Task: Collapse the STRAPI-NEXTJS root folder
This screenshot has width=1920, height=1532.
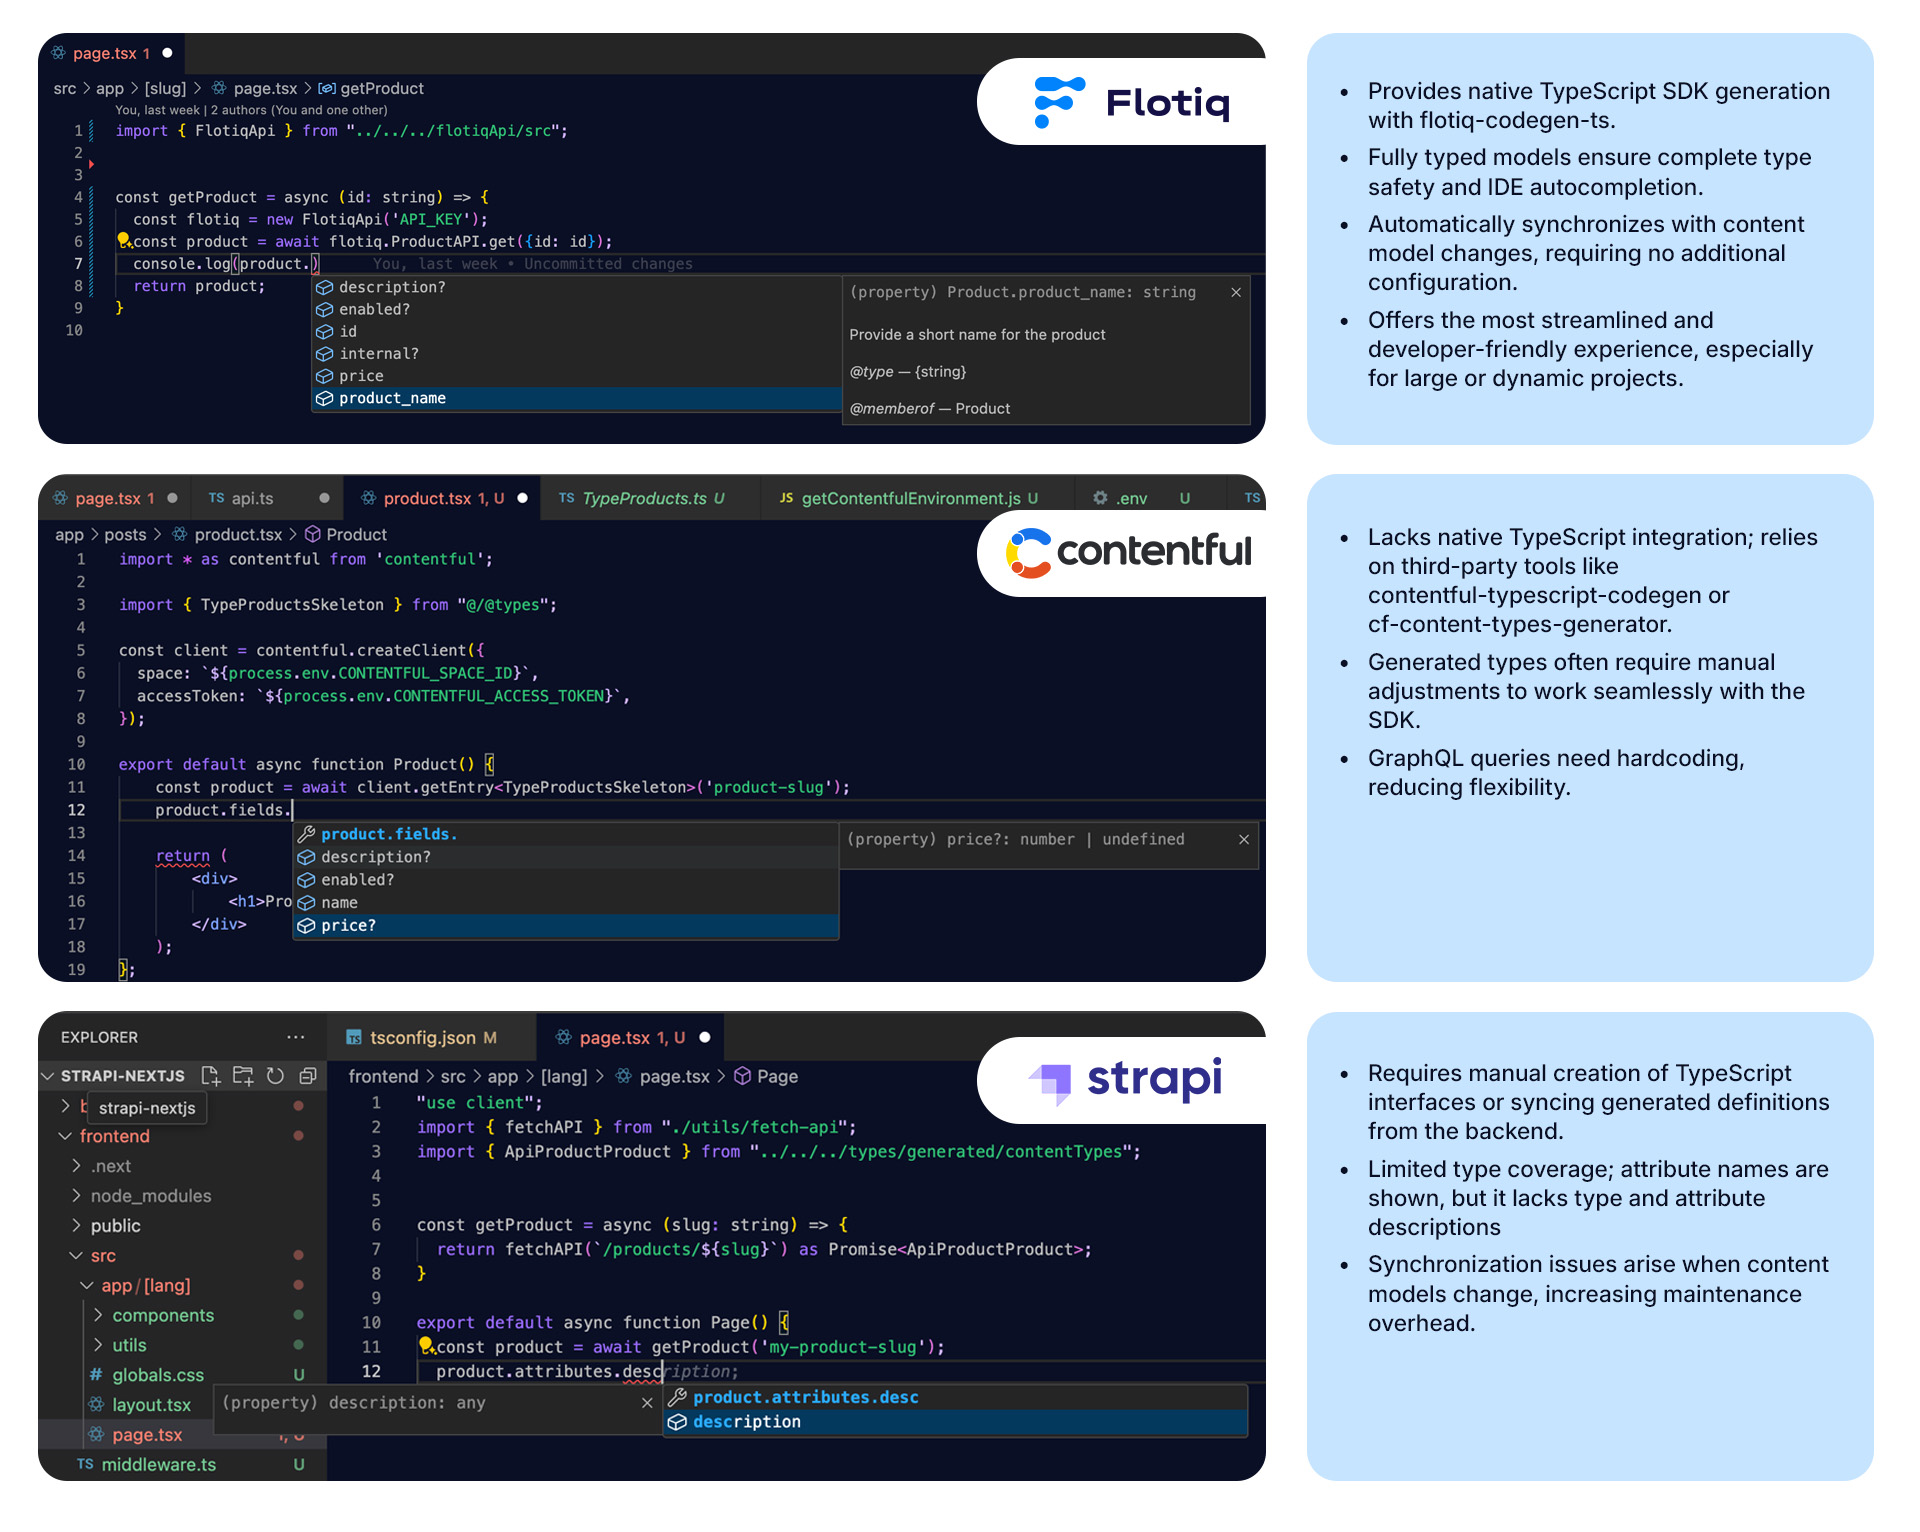Action: (x=48, y=1076)
